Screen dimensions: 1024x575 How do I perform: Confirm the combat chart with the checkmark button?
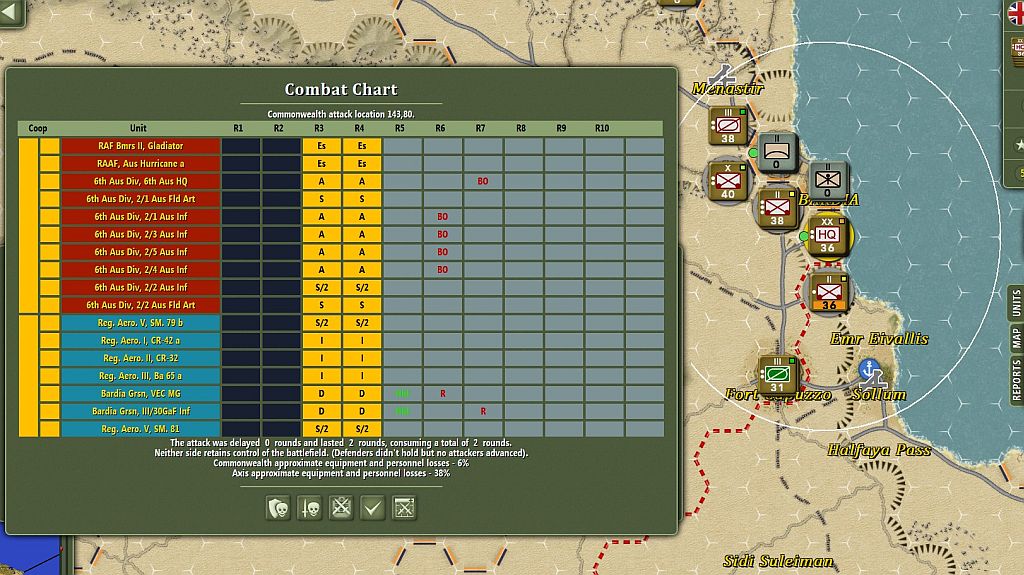pos(372,508)
